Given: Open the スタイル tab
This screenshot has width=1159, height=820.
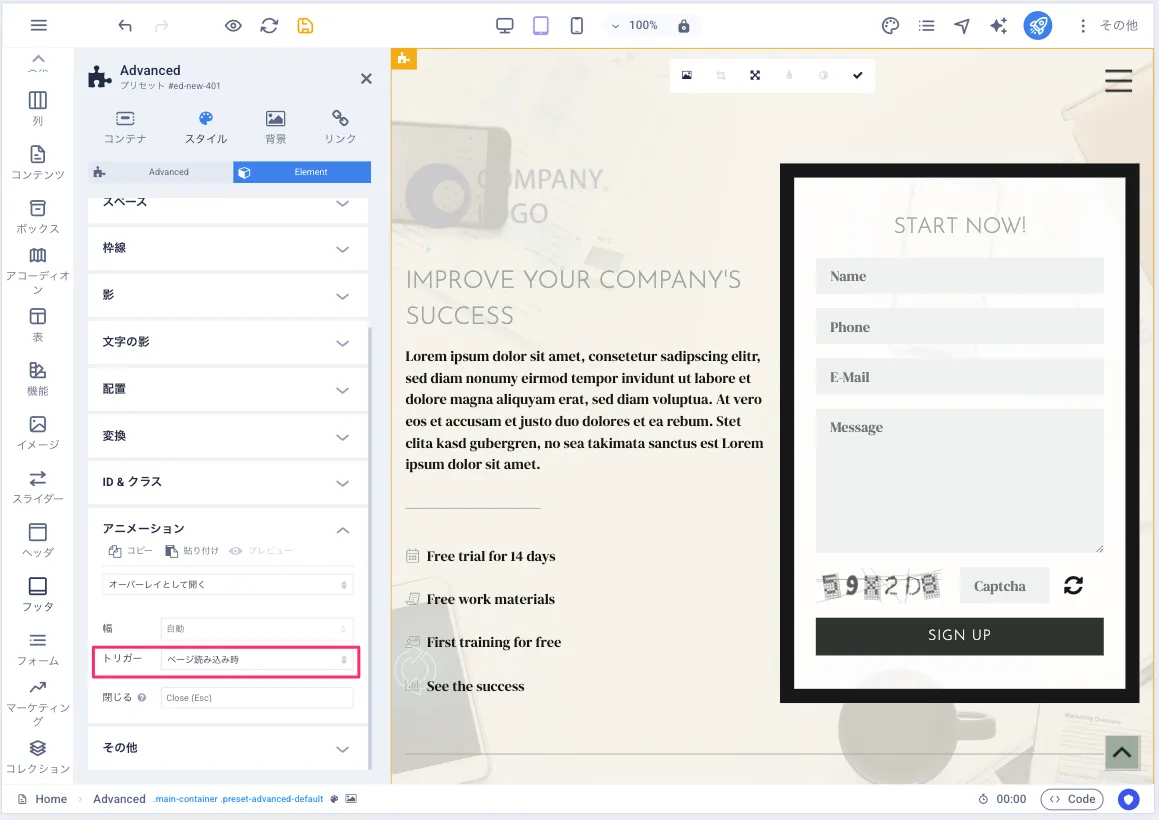Looking at the screenshot, I should pos(205,127).
